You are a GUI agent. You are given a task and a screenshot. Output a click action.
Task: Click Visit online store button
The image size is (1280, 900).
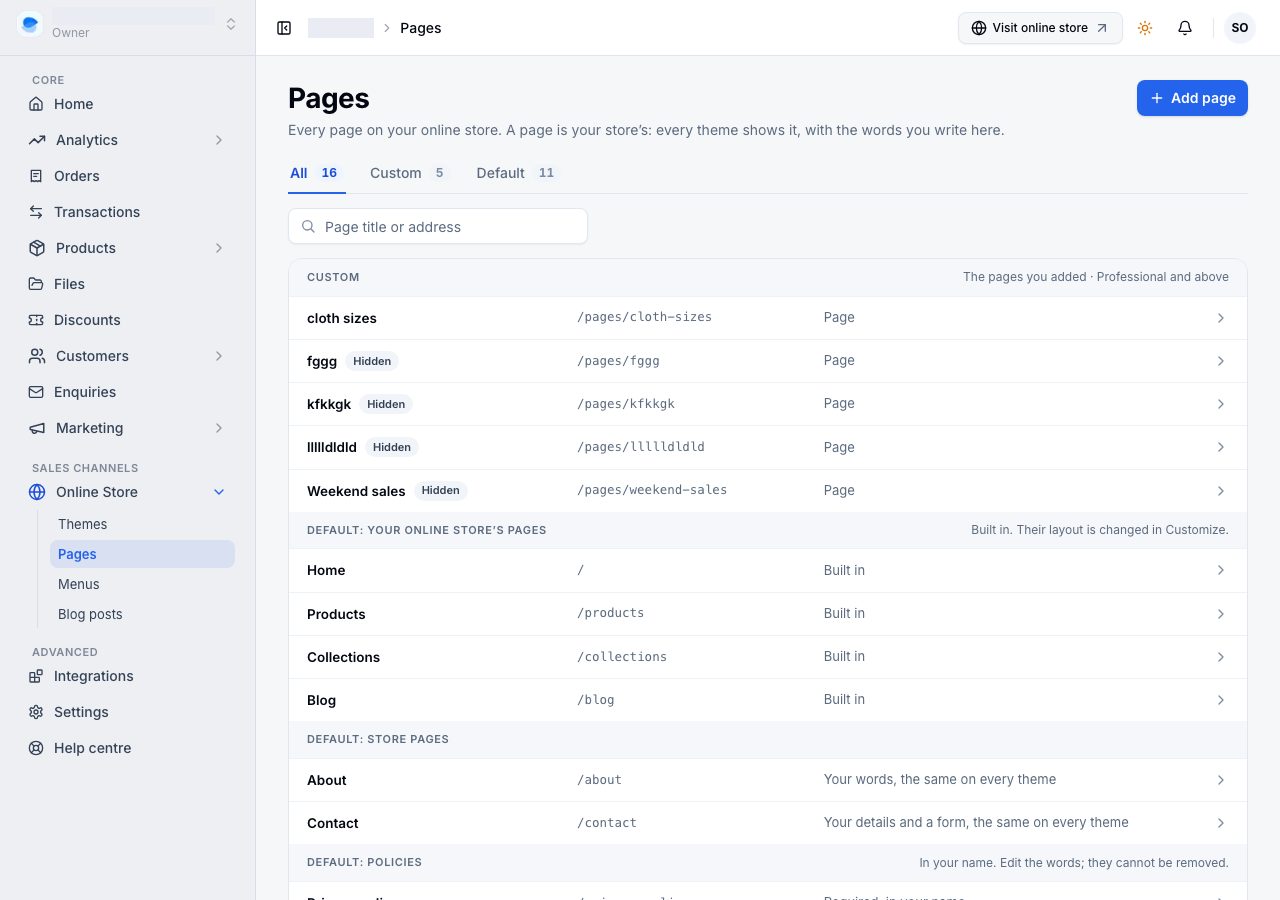[x=1040, y=28]
